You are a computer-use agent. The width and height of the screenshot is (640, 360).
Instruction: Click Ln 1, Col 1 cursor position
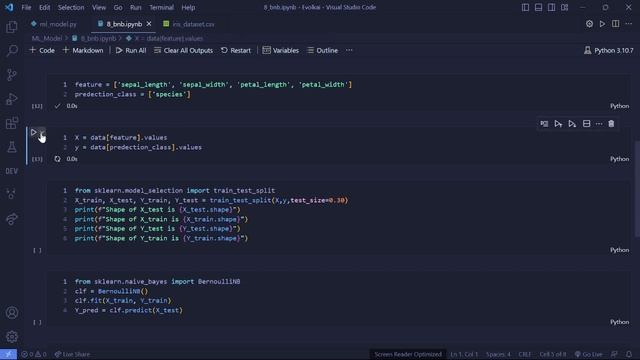[x=464, y=354]
